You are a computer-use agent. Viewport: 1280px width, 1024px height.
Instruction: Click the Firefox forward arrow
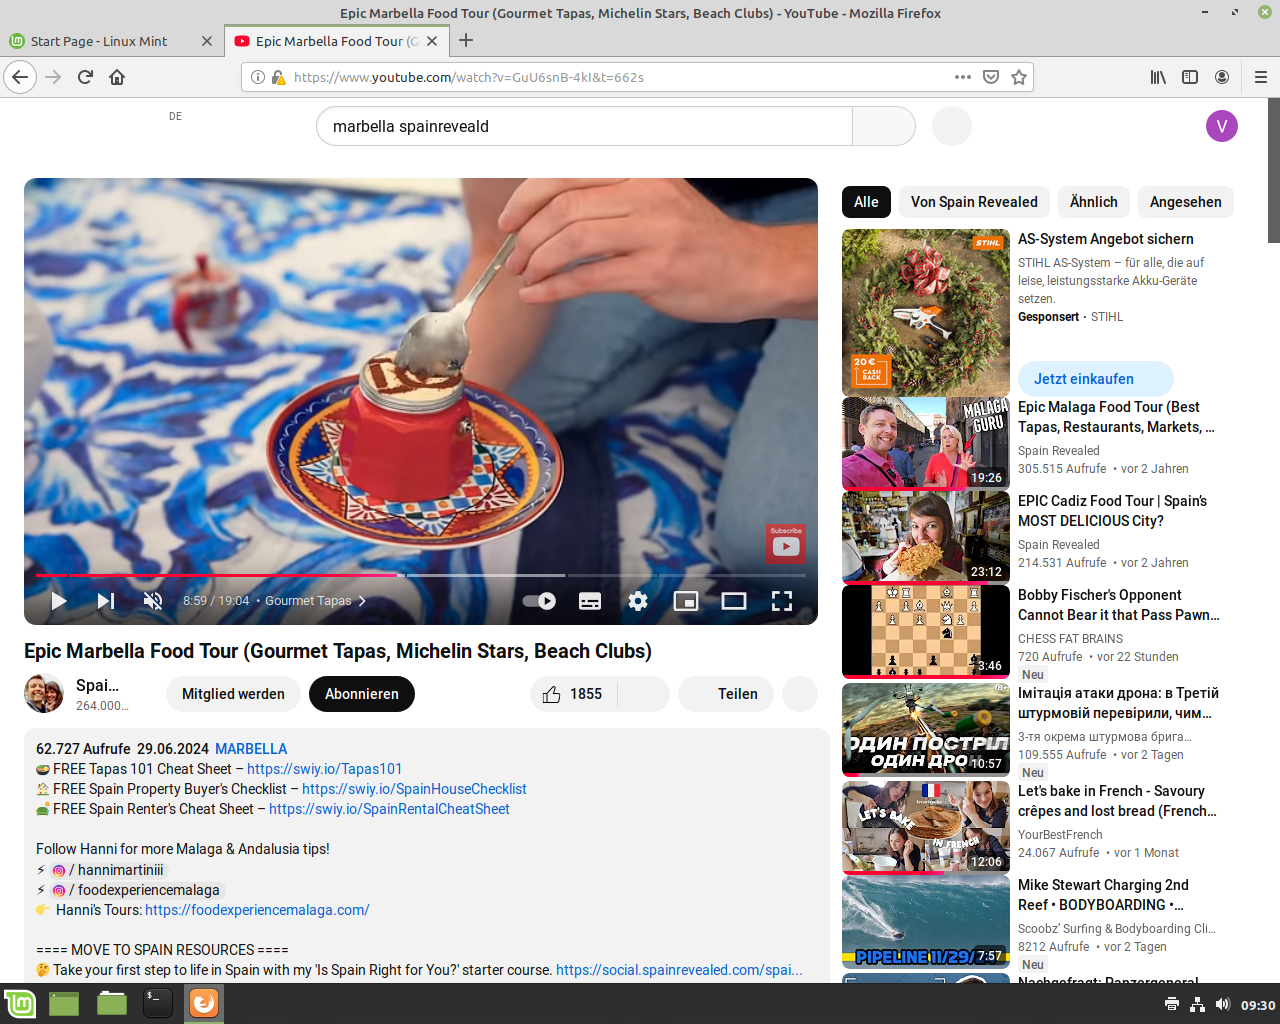[53, 77]
